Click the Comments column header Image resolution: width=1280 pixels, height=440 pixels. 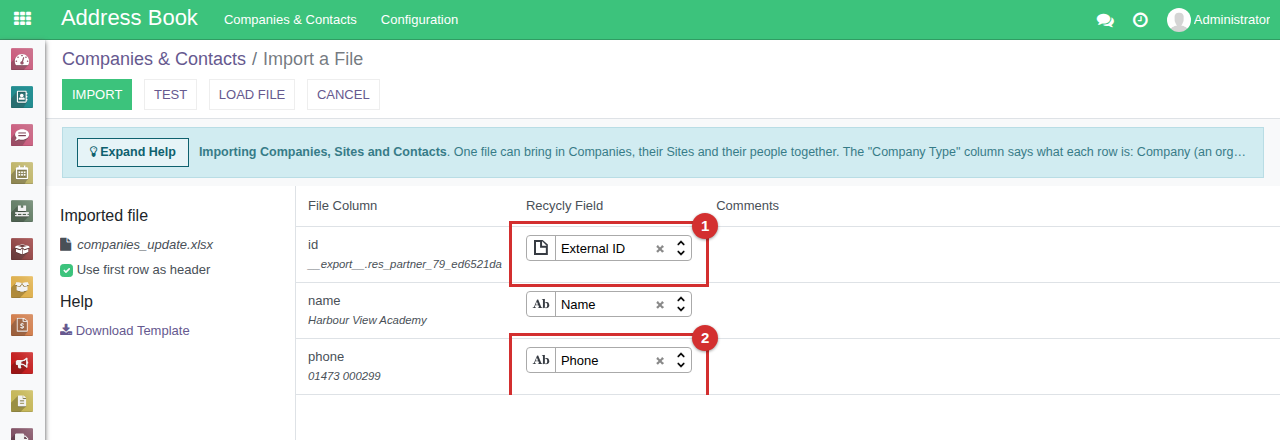tap(747, 206)
